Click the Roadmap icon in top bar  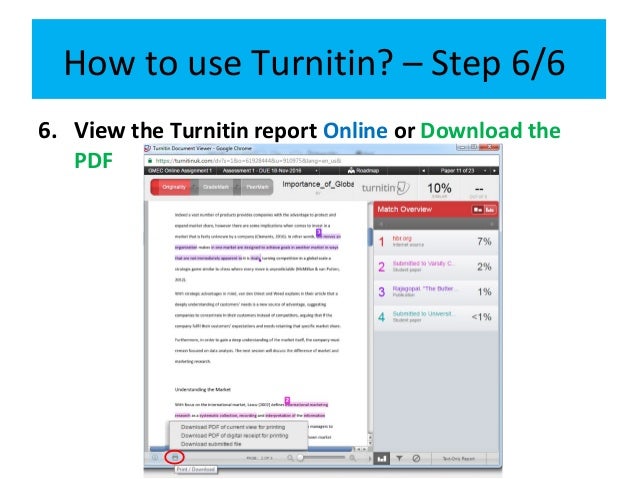tap(351, 171)
